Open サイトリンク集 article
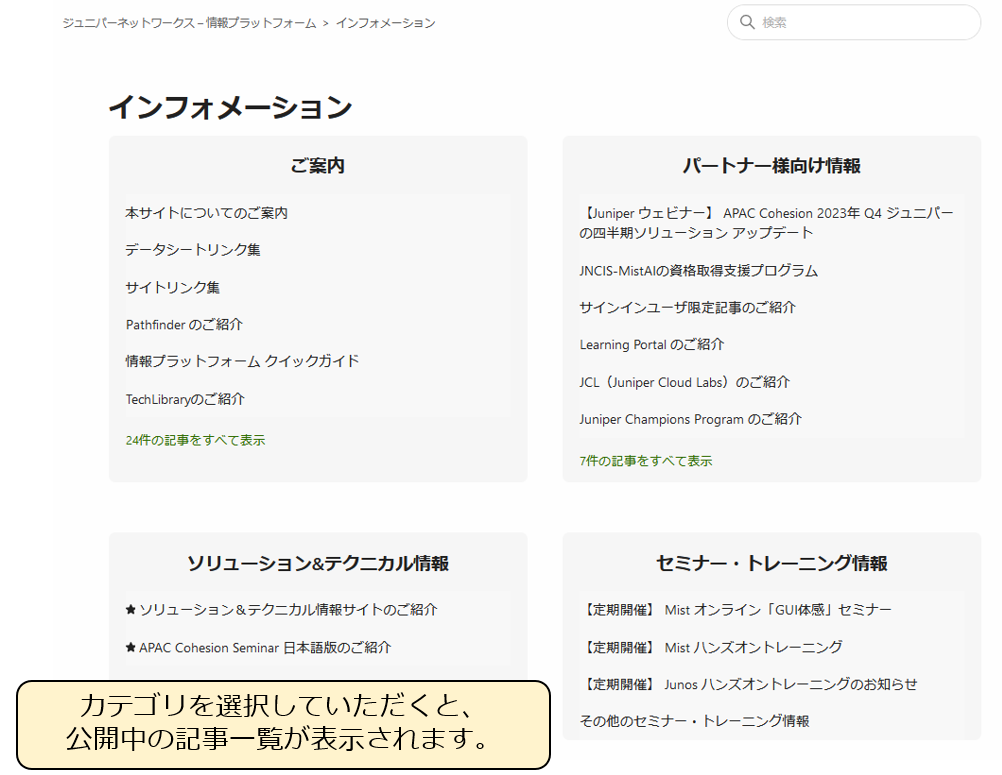 (172, 288)
